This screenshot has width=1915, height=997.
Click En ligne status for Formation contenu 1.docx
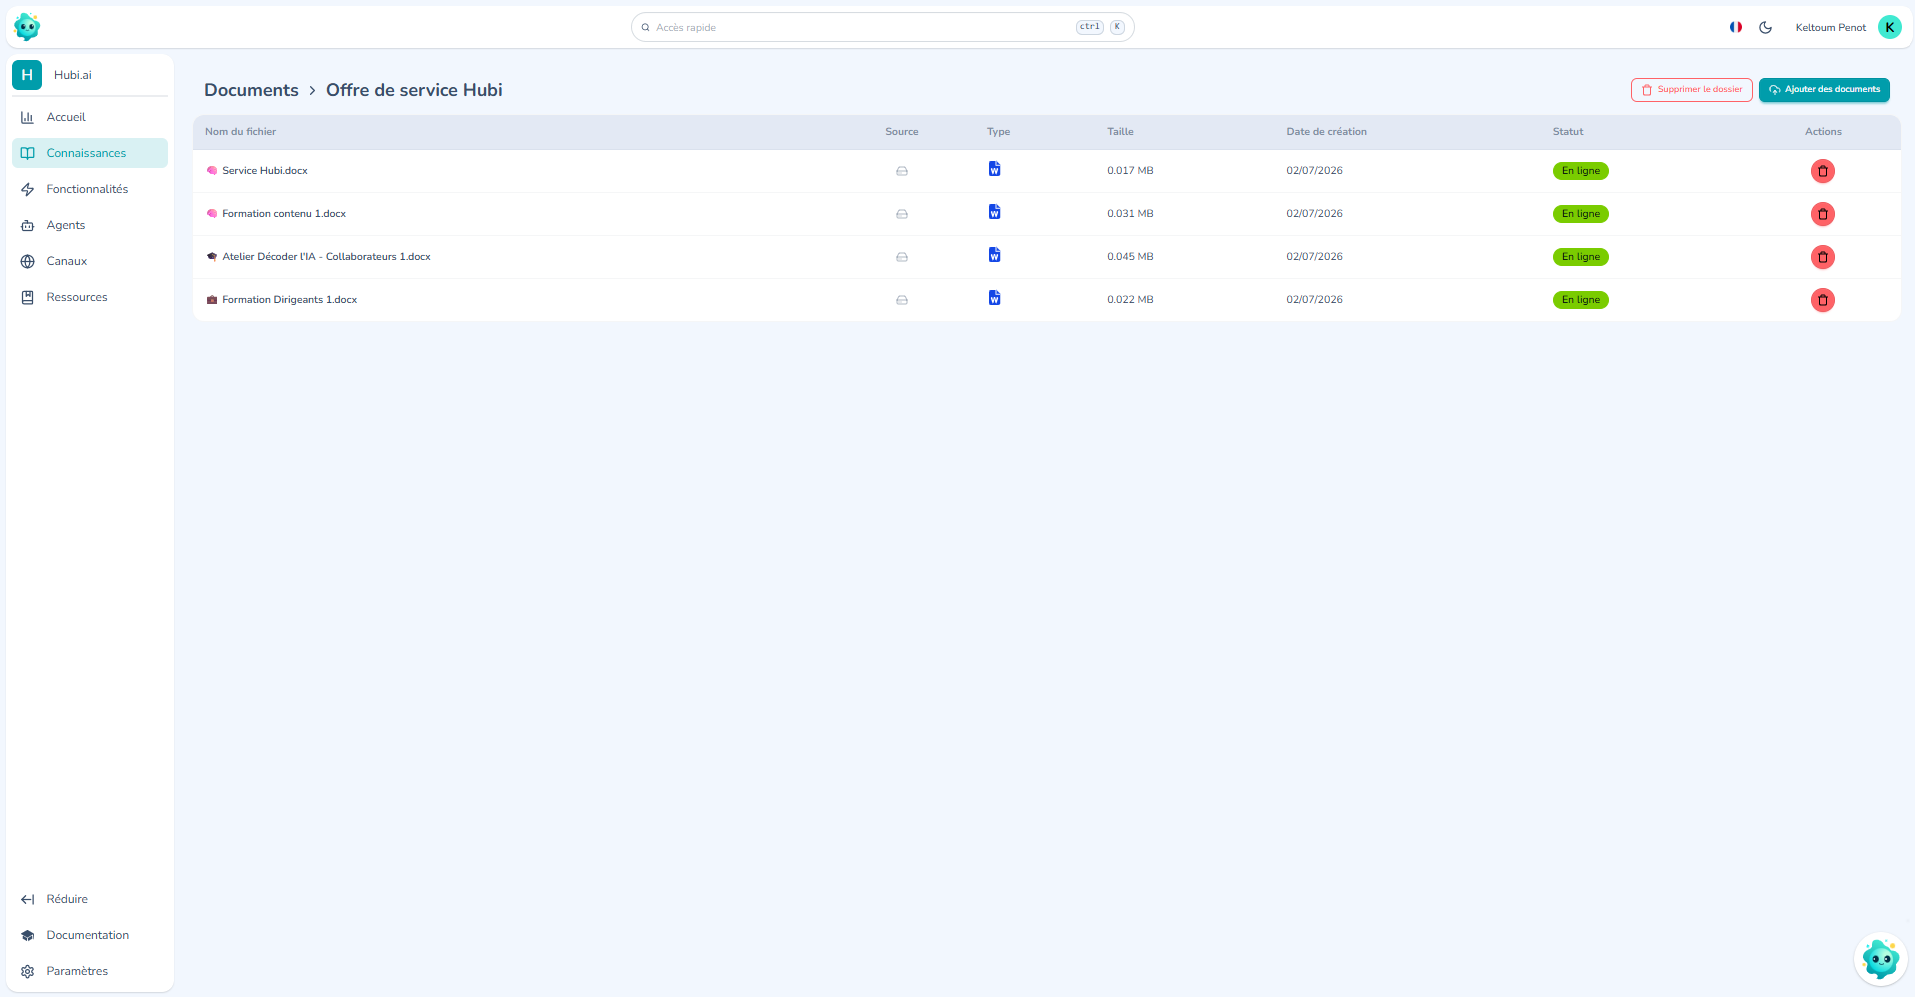pos(1580,214)
